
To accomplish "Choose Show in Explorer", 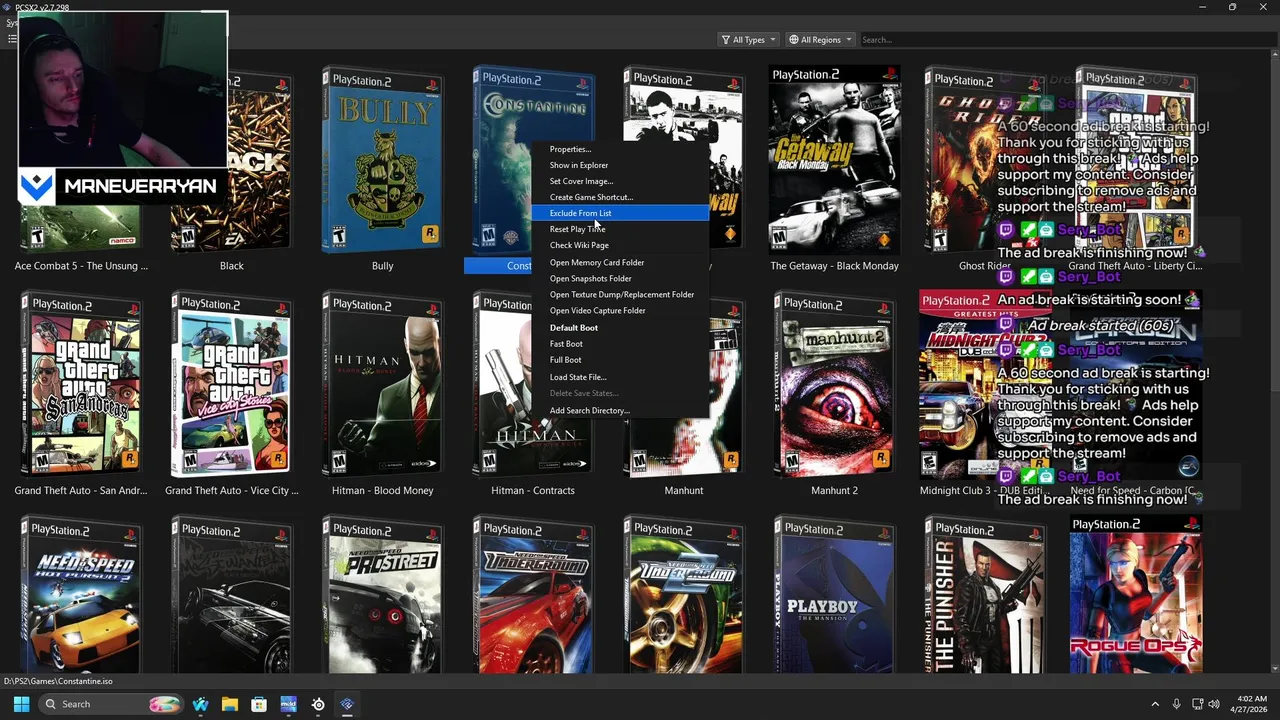I will [620, 165].
